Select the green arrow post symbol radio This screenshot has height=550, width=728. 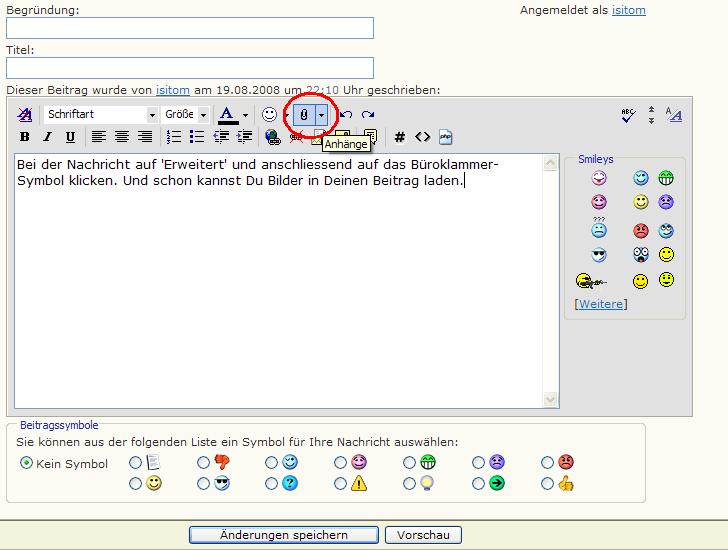478,484
